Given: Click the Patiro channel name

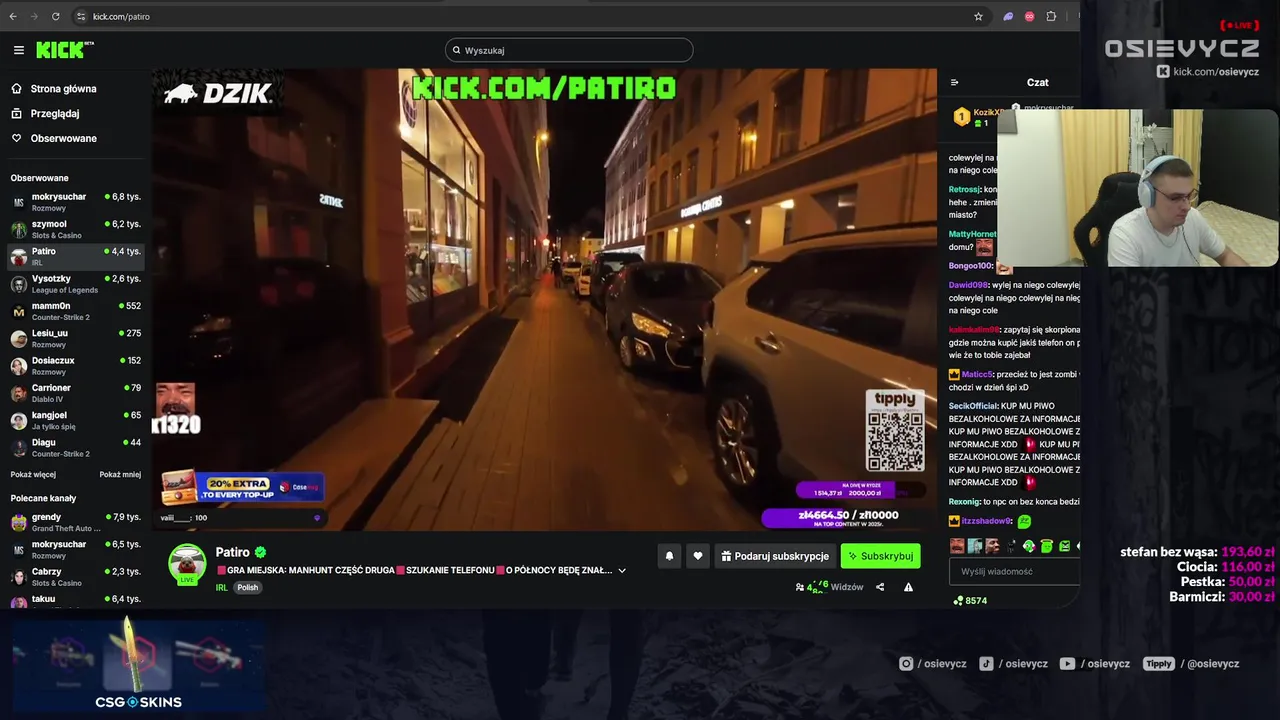Looking at the screenshot, I should tap(233, 552).
